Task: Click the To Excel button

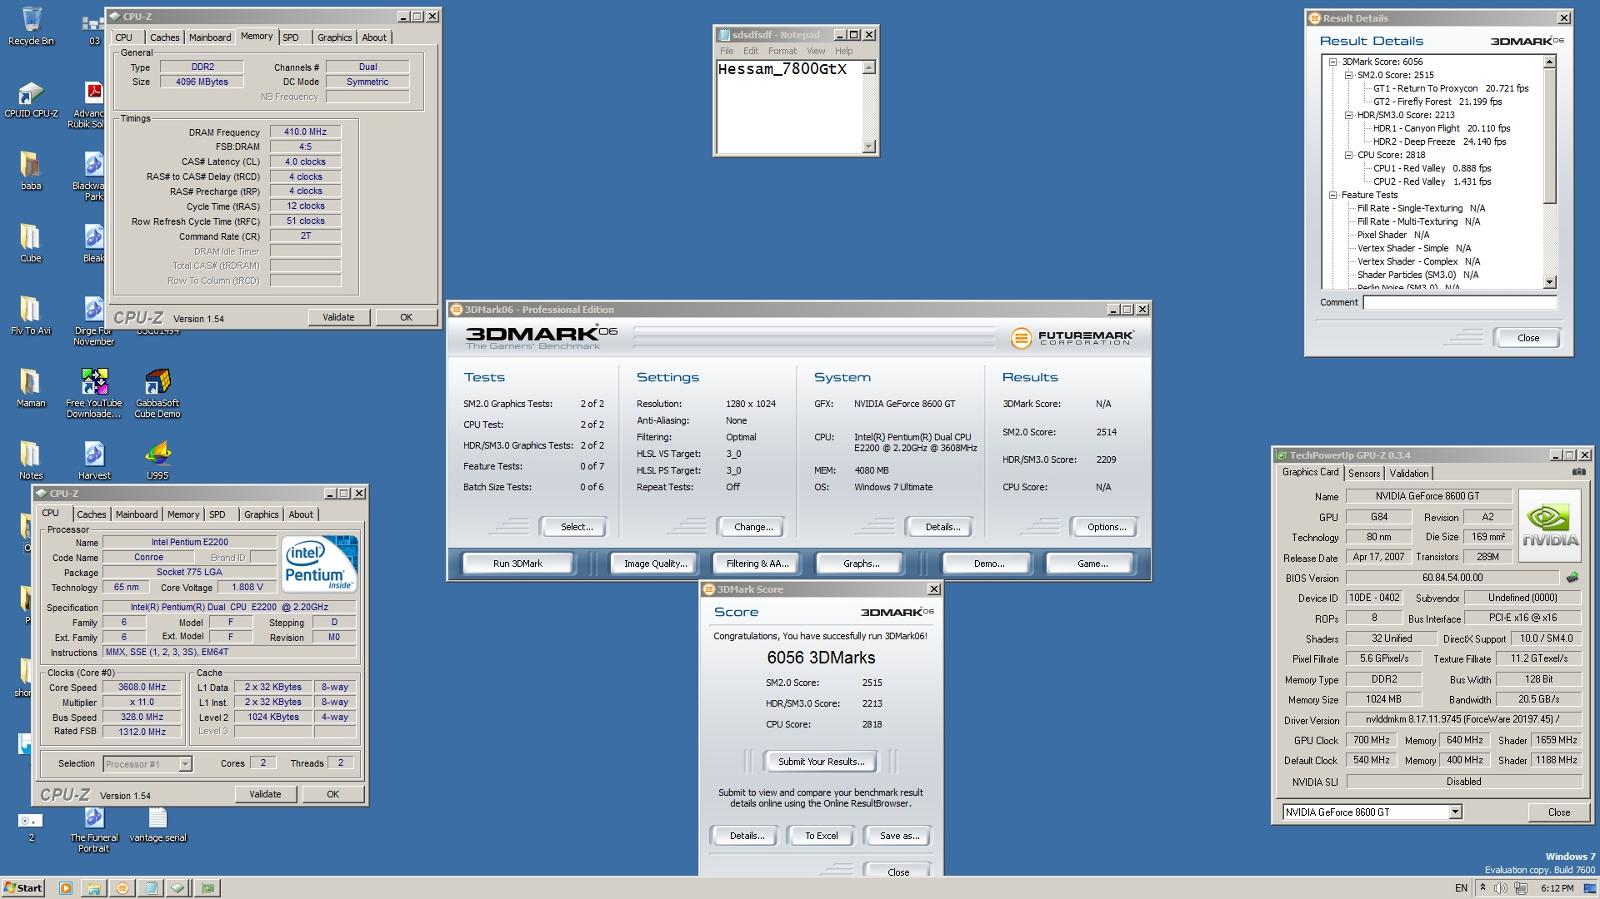Action: (821, 836)
